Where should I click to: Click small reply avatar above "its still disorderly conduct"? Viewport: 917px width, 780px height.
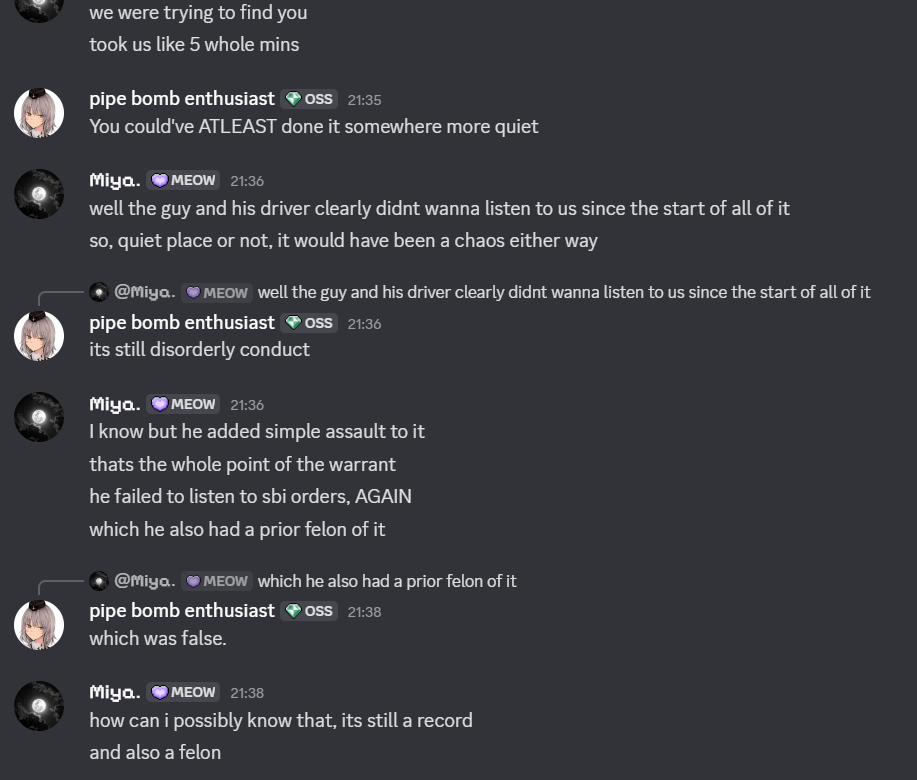pyautogui.click(x=98, y=292)
